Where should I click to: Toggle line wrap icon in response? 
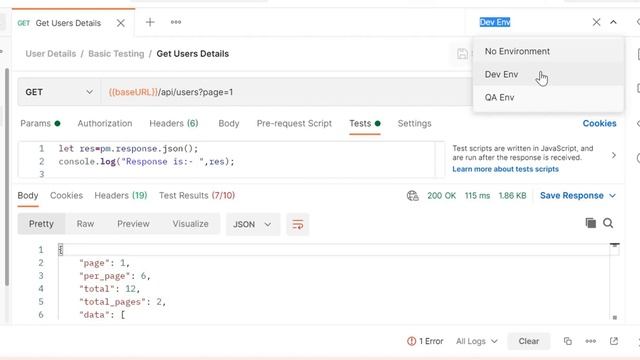pos(298,224)
